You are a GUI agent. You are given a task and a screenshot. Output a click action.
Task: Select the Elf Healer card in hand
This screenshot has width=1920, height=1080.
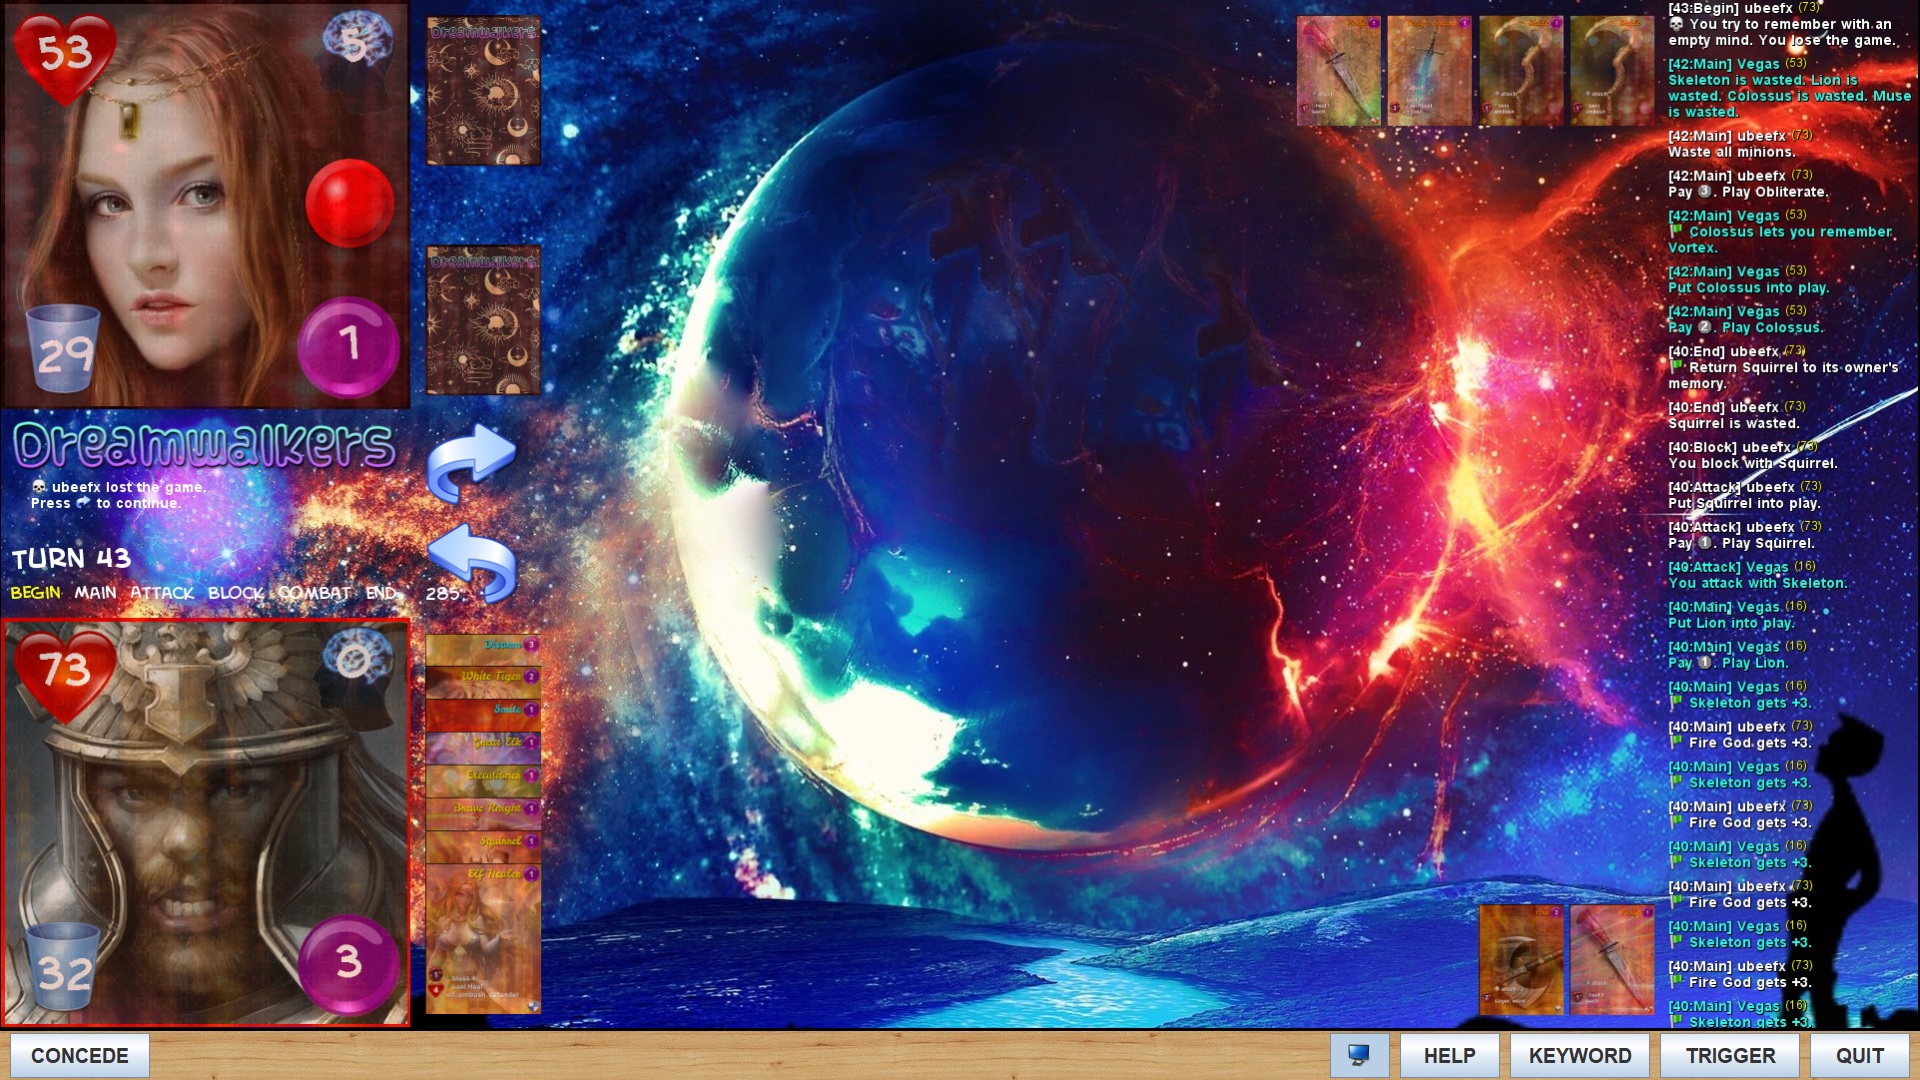point(483,940)
